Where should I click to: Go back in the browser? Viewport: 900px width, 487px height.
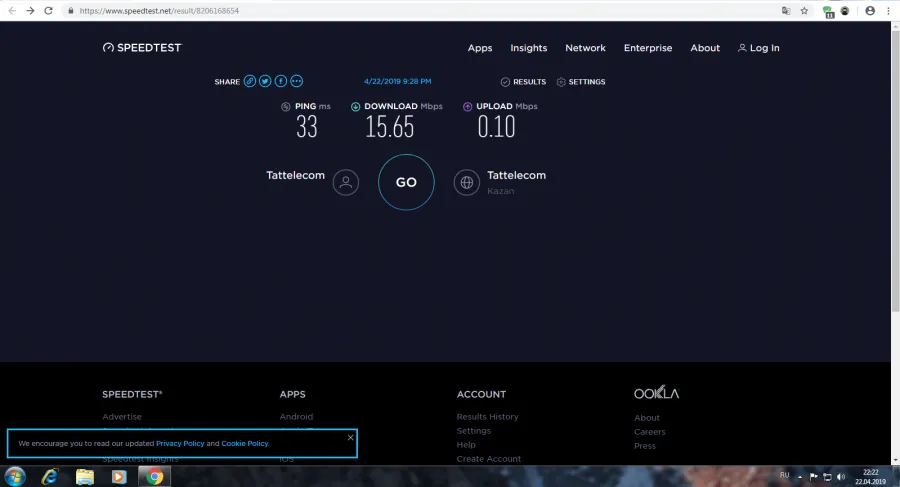[12, 10]
